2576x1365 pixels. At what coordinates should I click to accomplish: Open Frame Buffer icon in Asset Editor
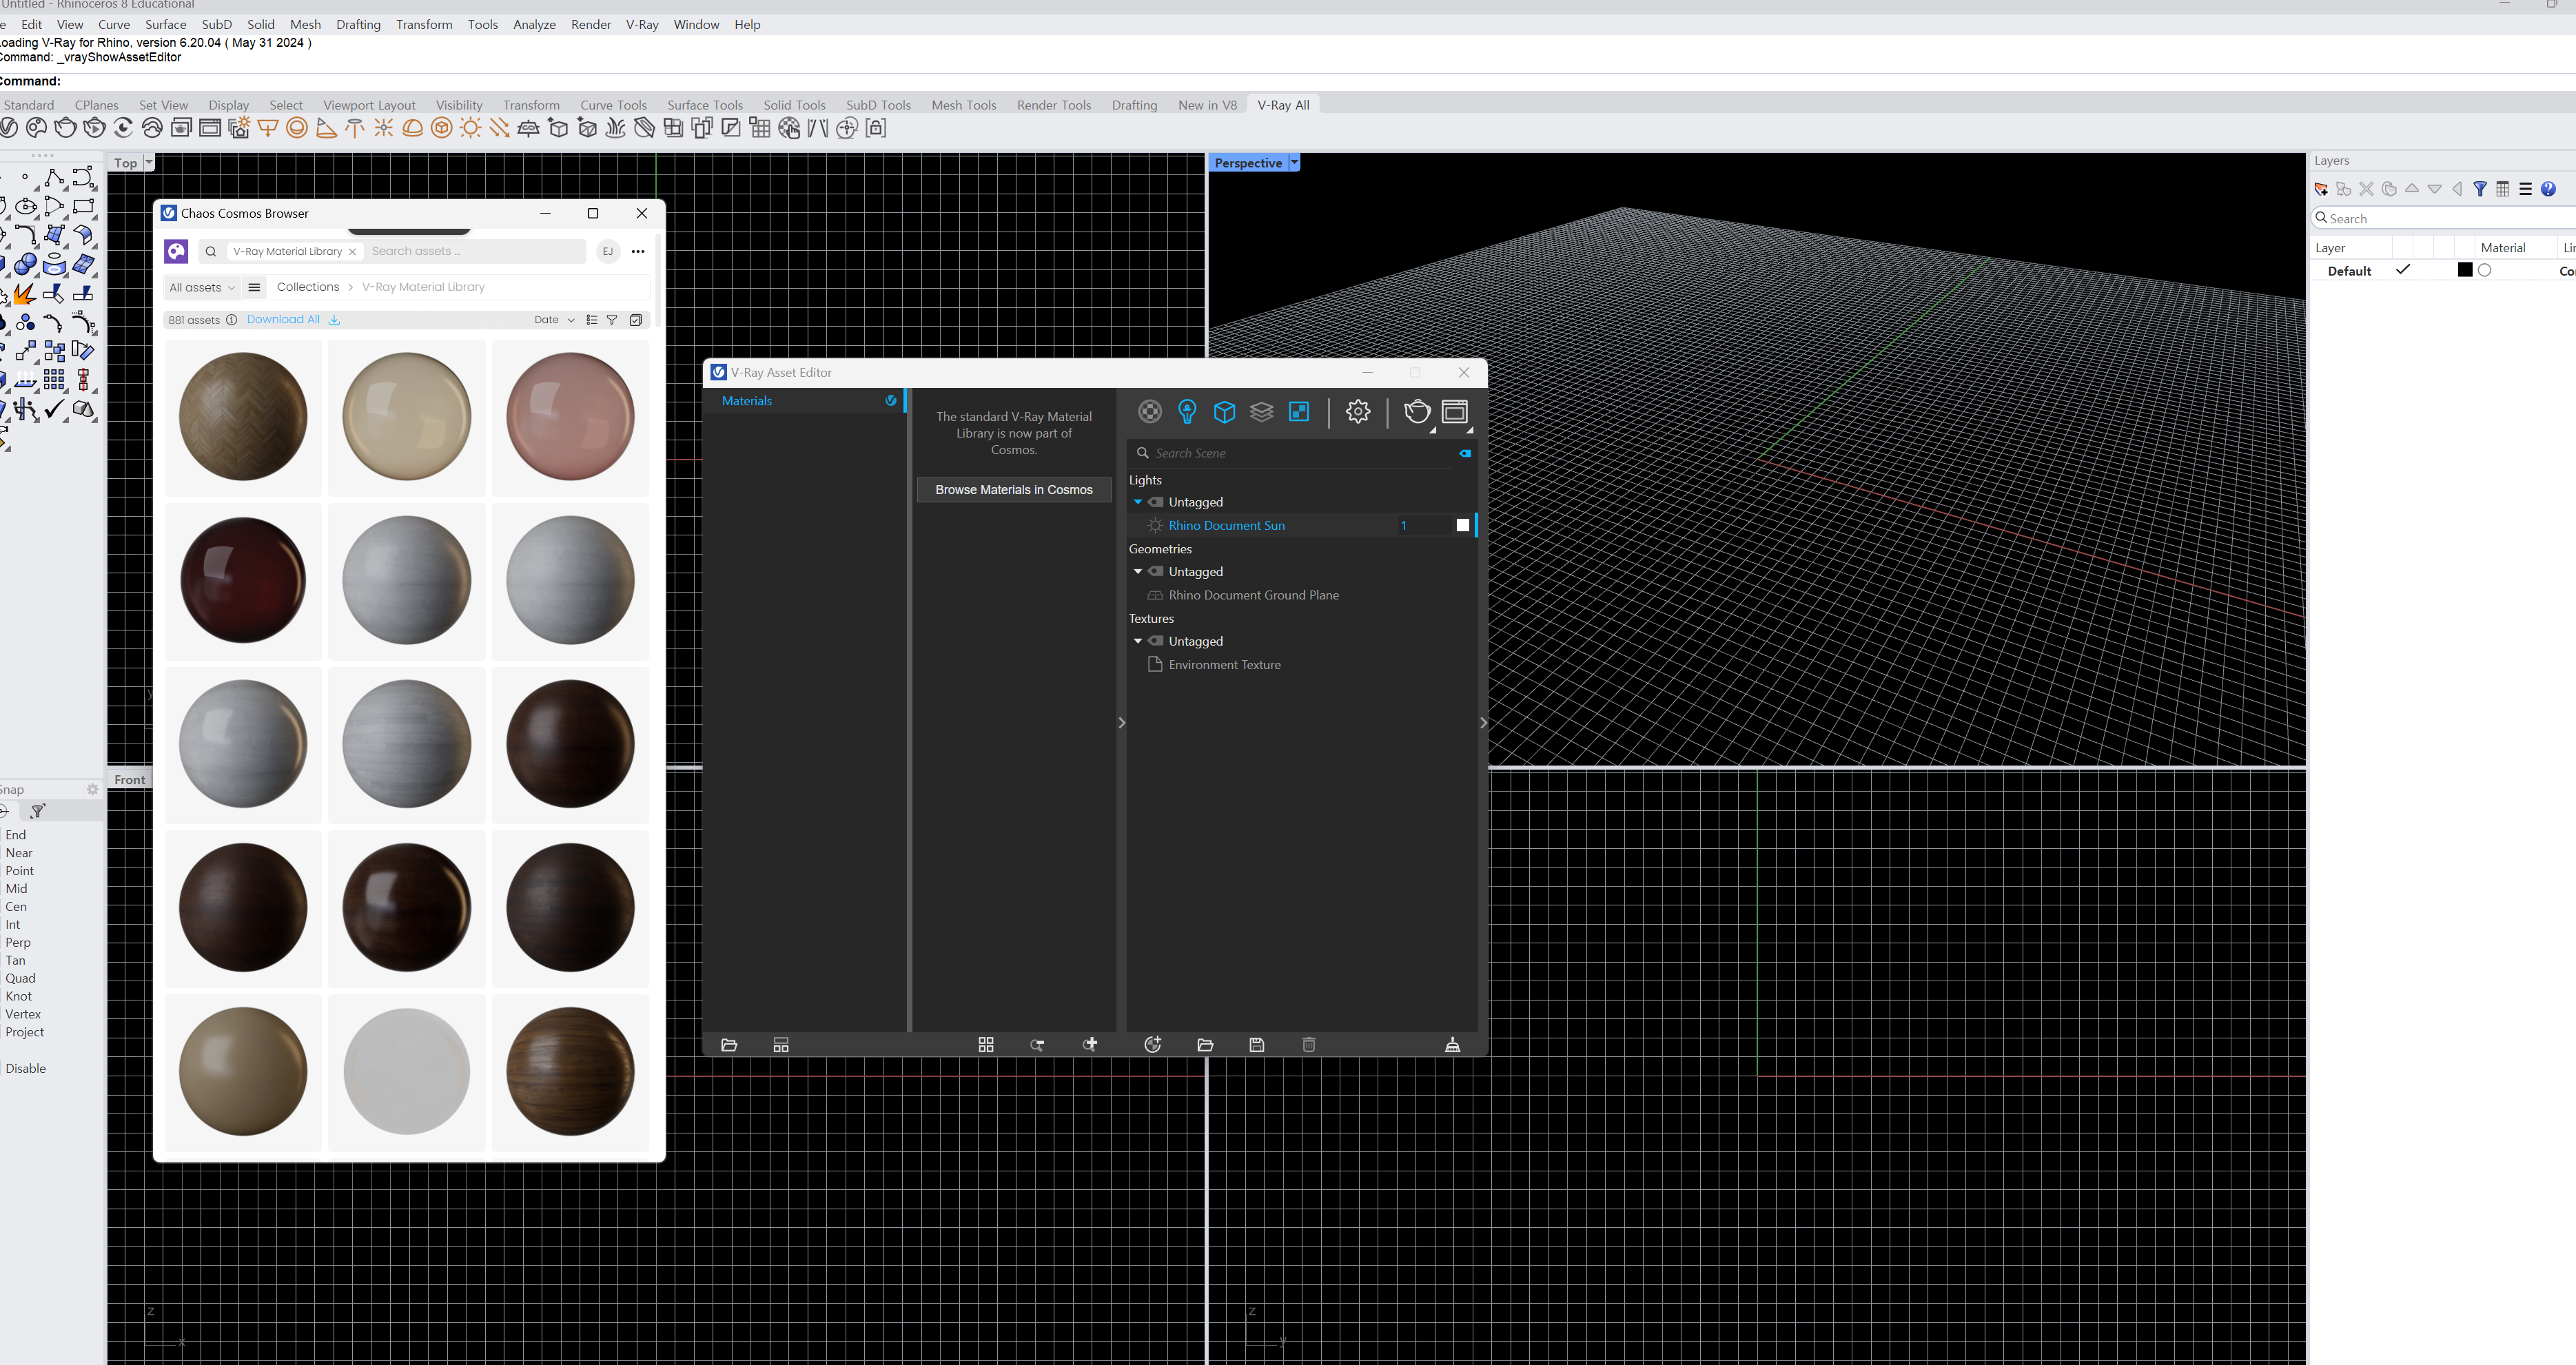point(1455,412)
